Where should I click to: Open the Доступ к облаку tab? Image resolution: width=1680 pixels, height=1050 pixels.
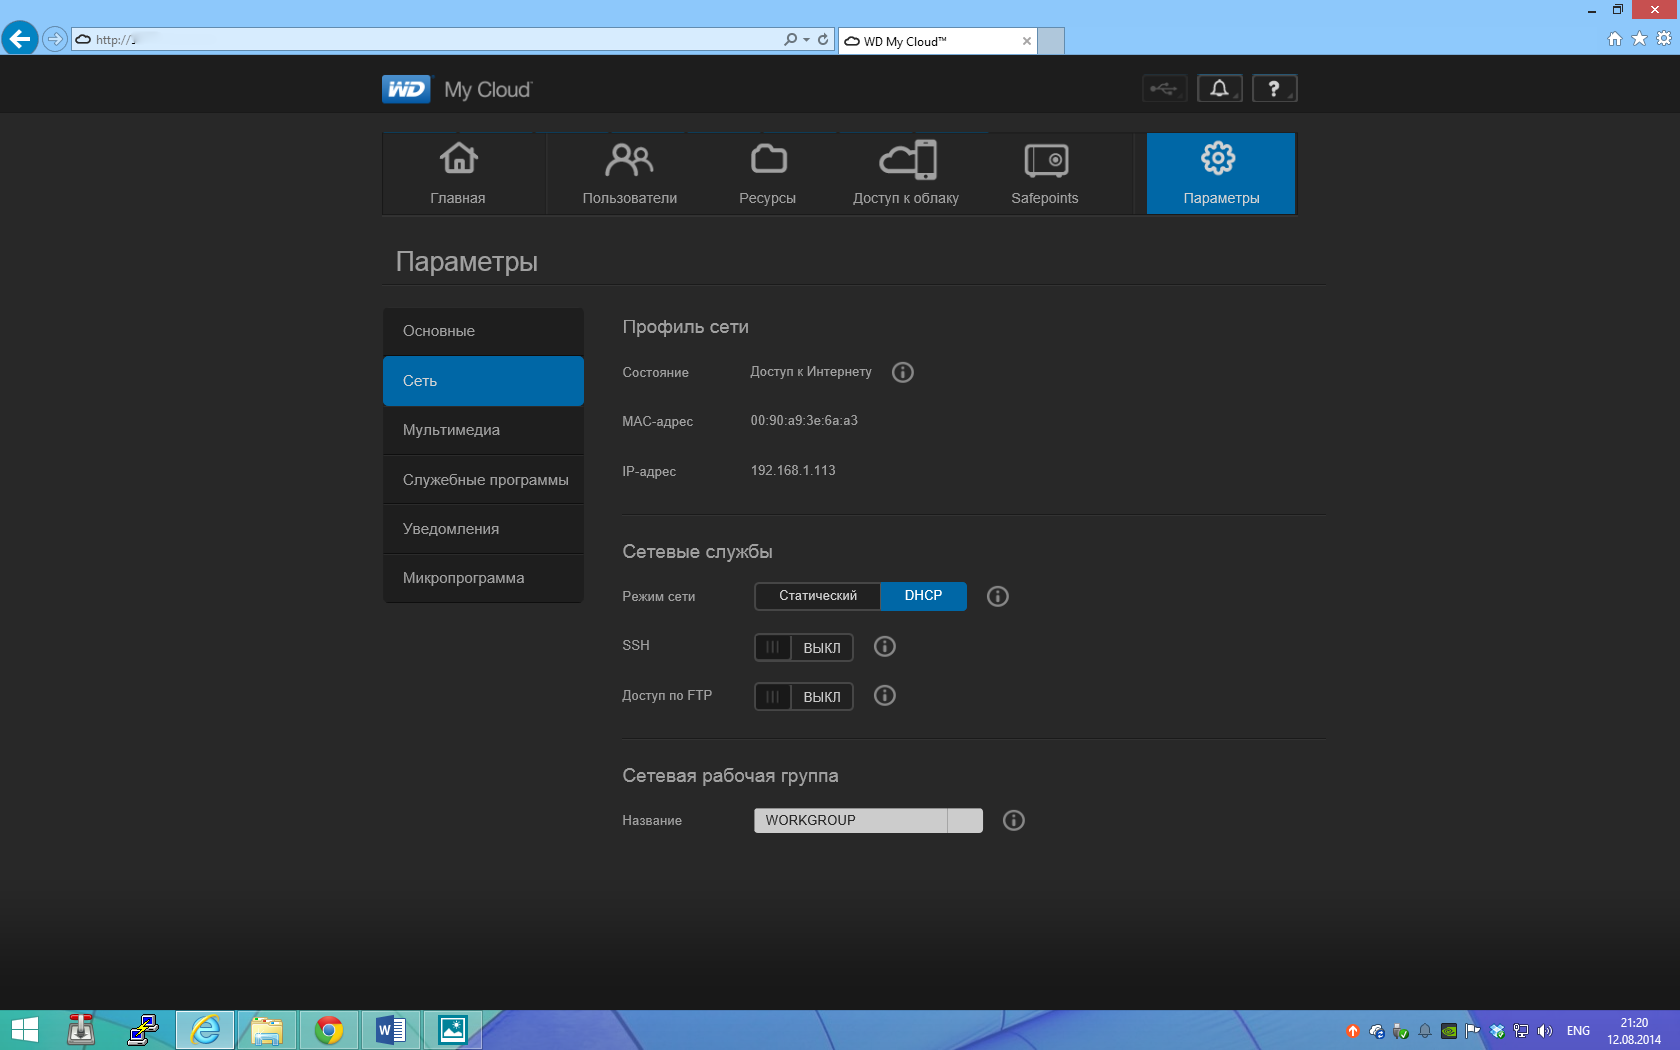[906, 174]
